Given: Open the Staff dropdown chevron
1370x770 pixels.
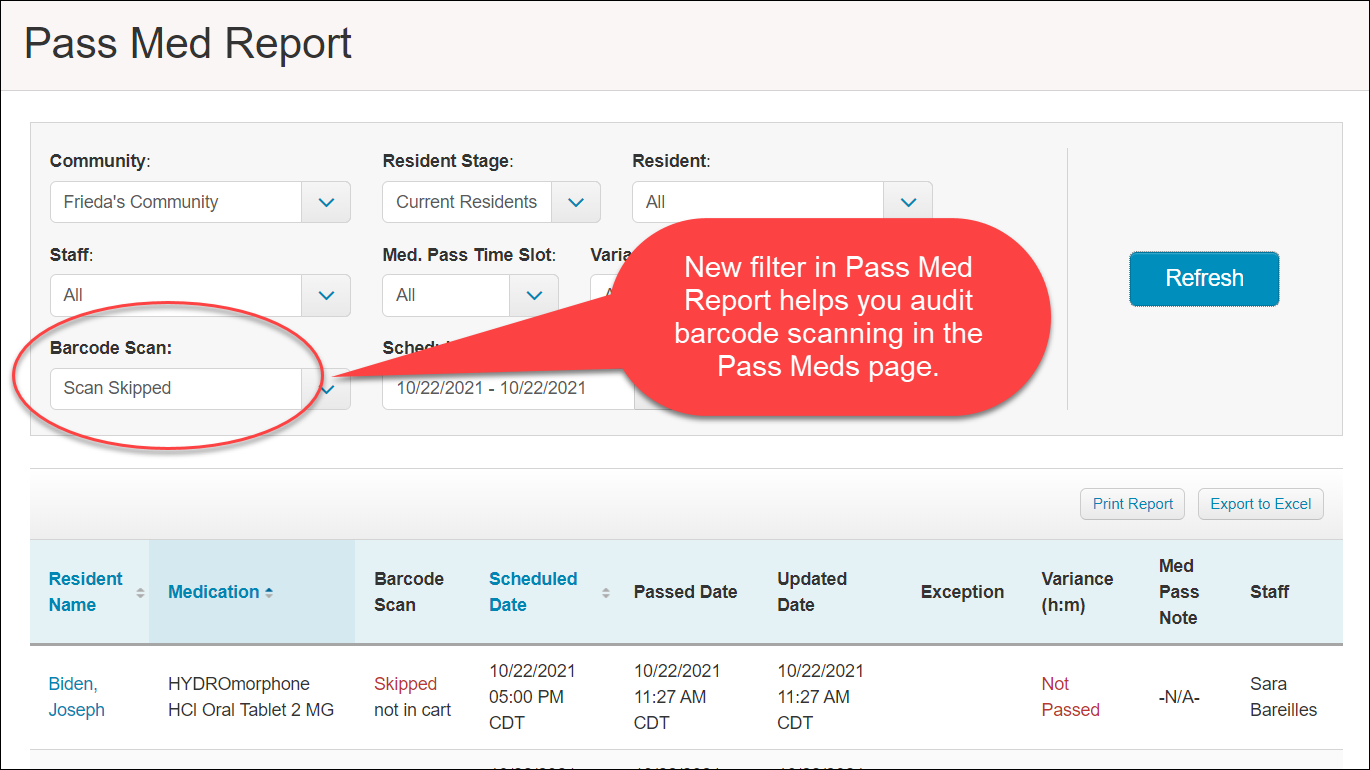Looking at the screenshot, I should (x=326, y=295).
